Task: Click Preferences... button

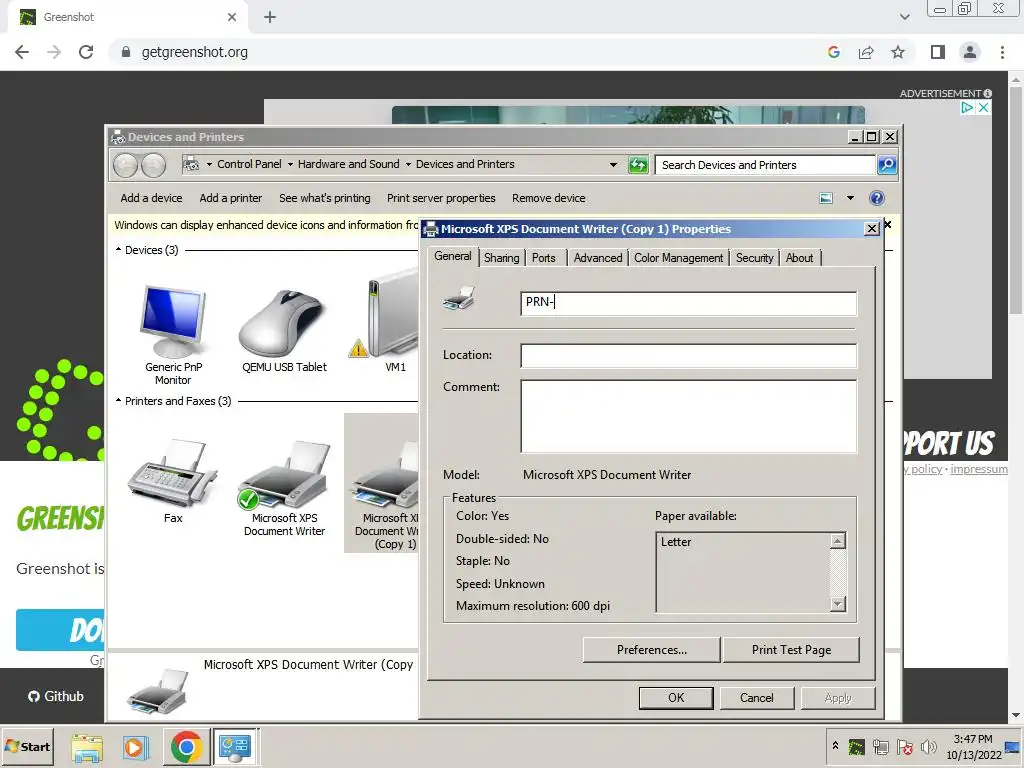Action: click(x=652, y=650)
